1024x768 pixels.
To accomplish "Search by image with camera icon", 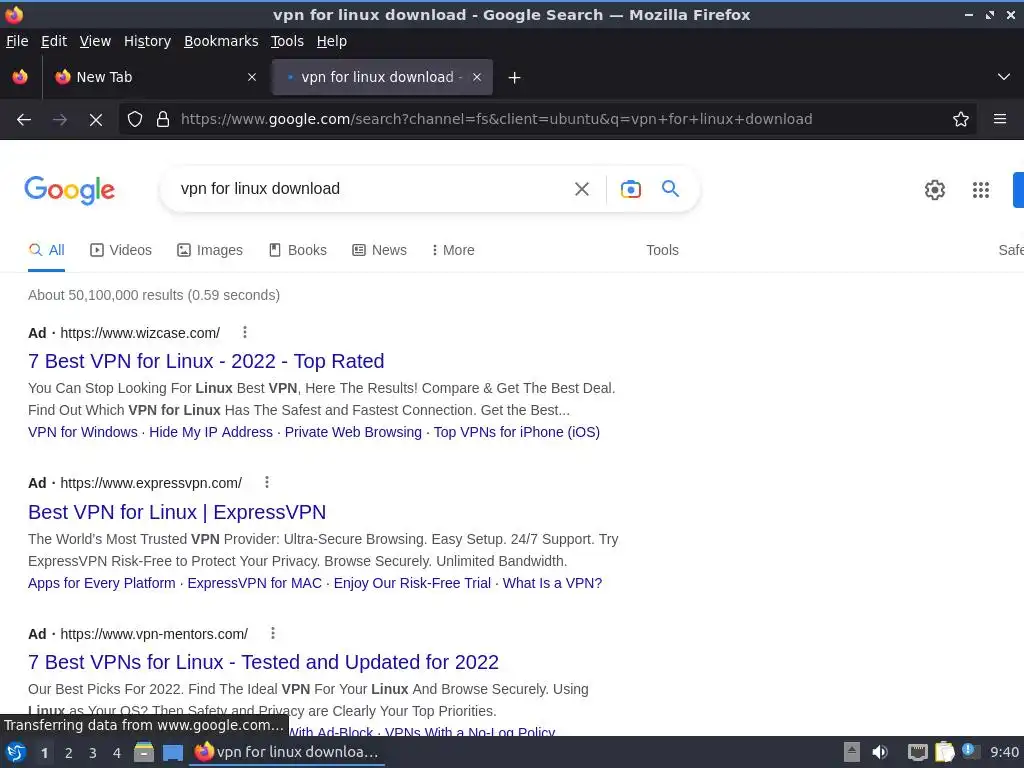I will tap(630, 189).
